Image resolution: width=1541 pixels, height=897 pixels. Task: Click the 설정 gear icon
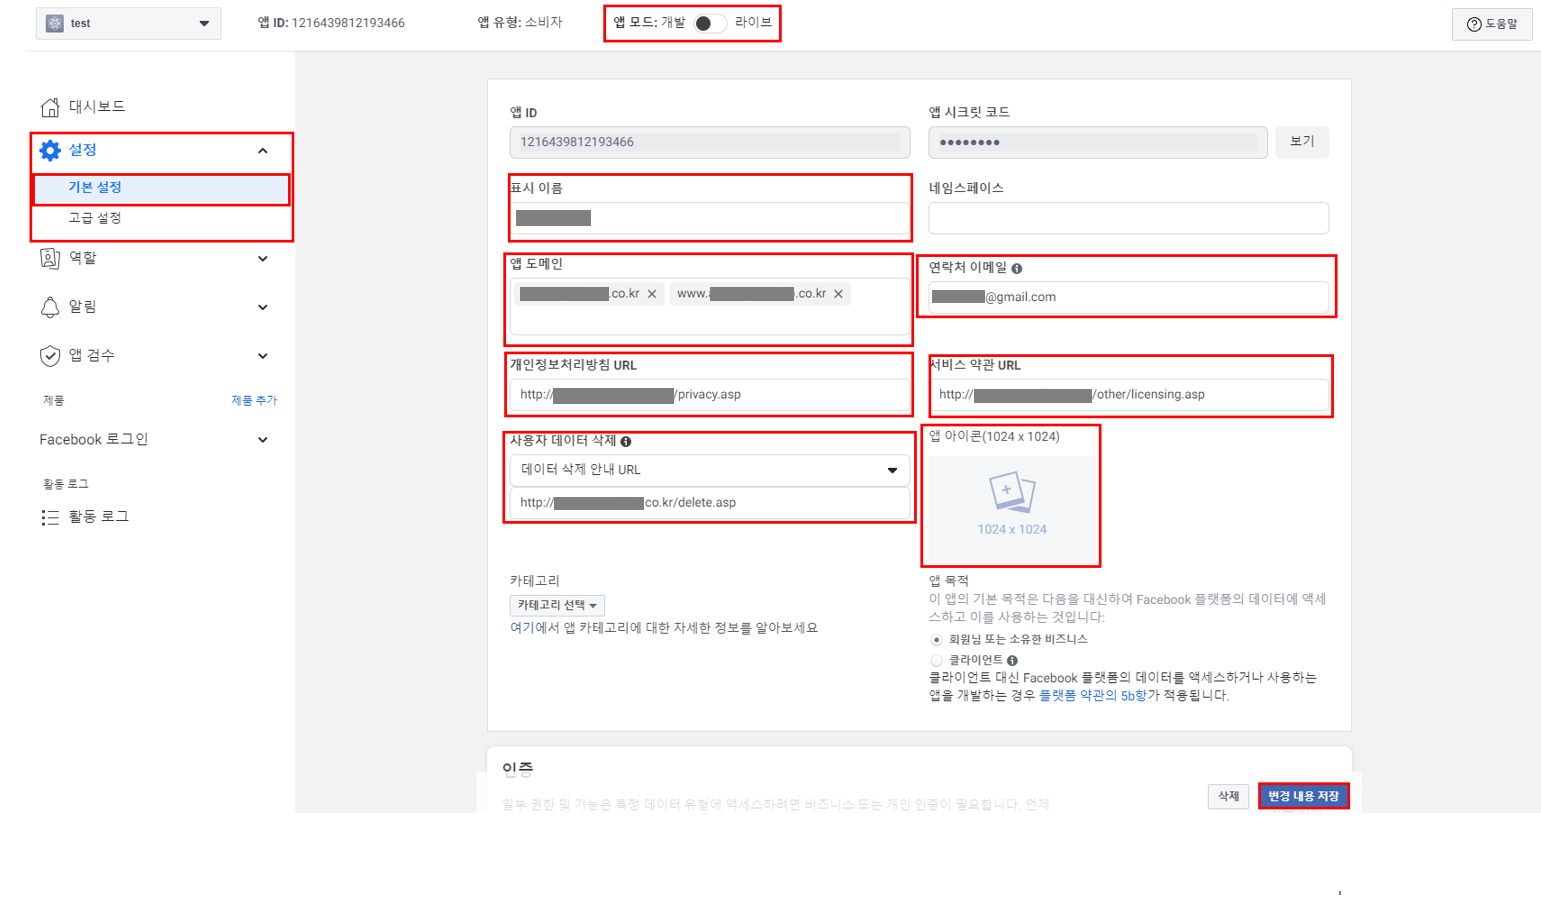point(50,150)
